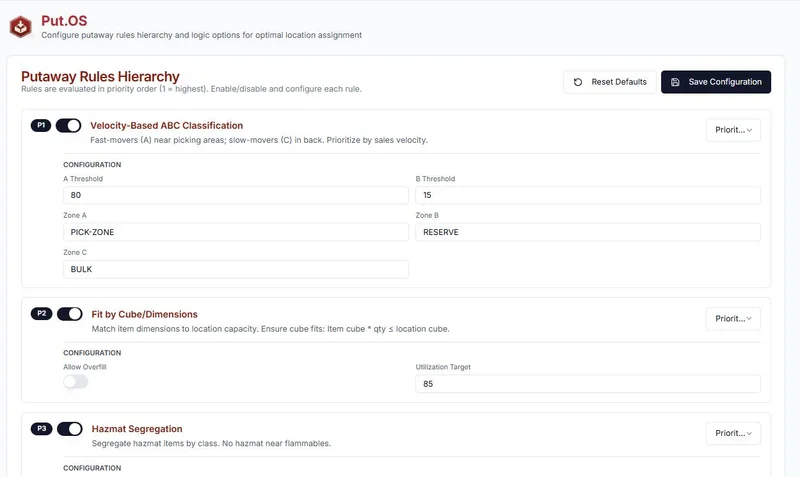Disable the Fit by Cube/Dimensions toggle
The height and width of the screenshot is (477, 800).
coord(69,314)
